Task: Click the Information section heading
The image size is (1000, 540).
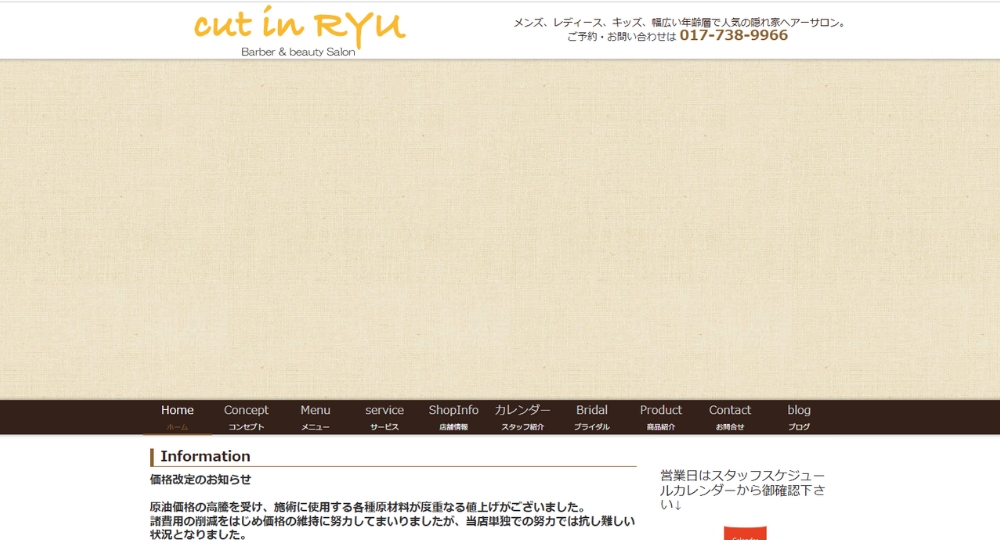Action: [206, 457]
